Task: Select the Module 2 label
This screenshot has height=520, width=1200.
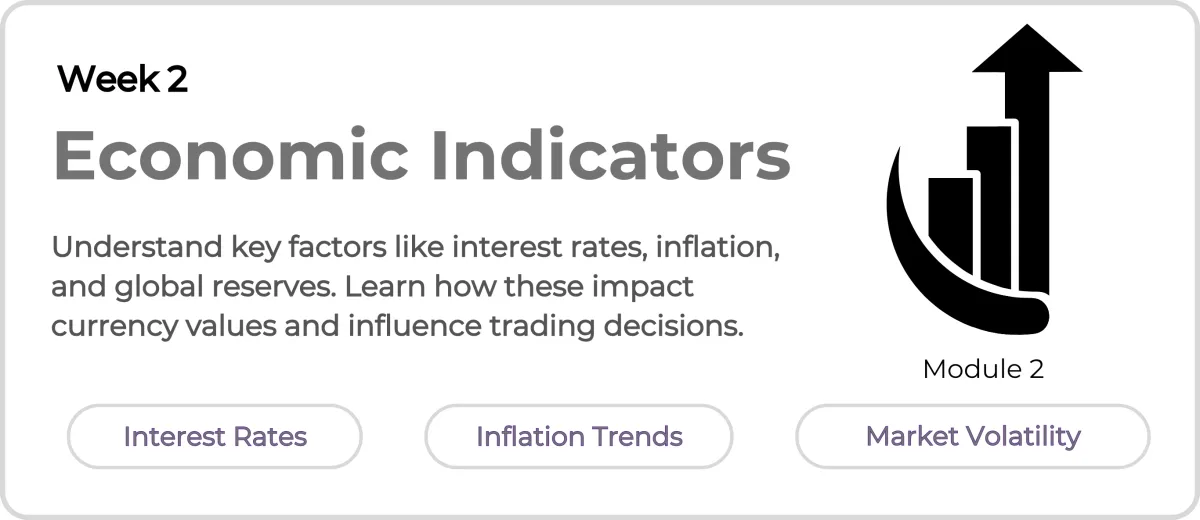Action: point(983,369)
